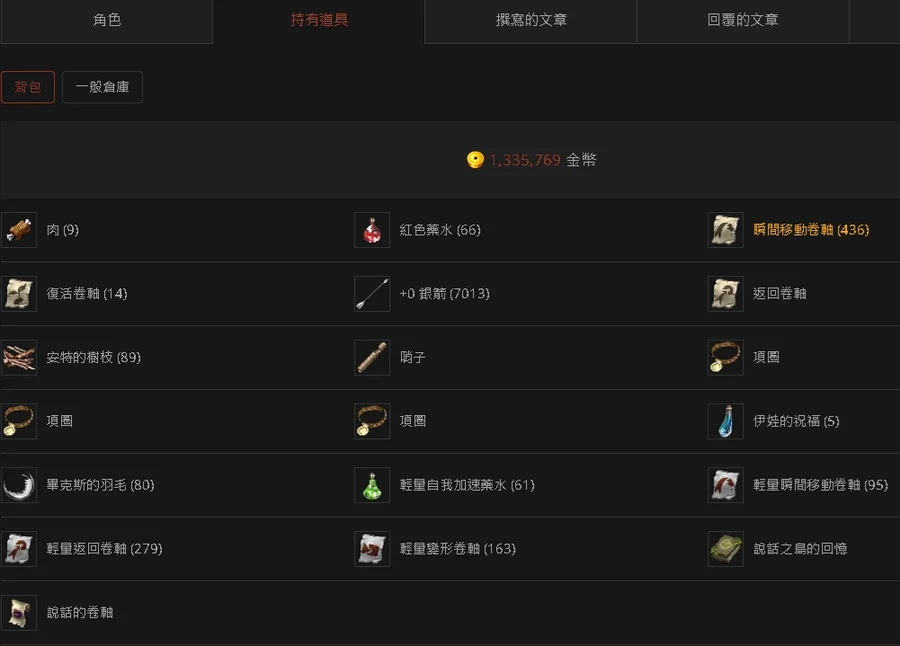
Task: Click the Pixie feather (畢克斯的羽毛) icon
Action: click(x=19, y=485)
